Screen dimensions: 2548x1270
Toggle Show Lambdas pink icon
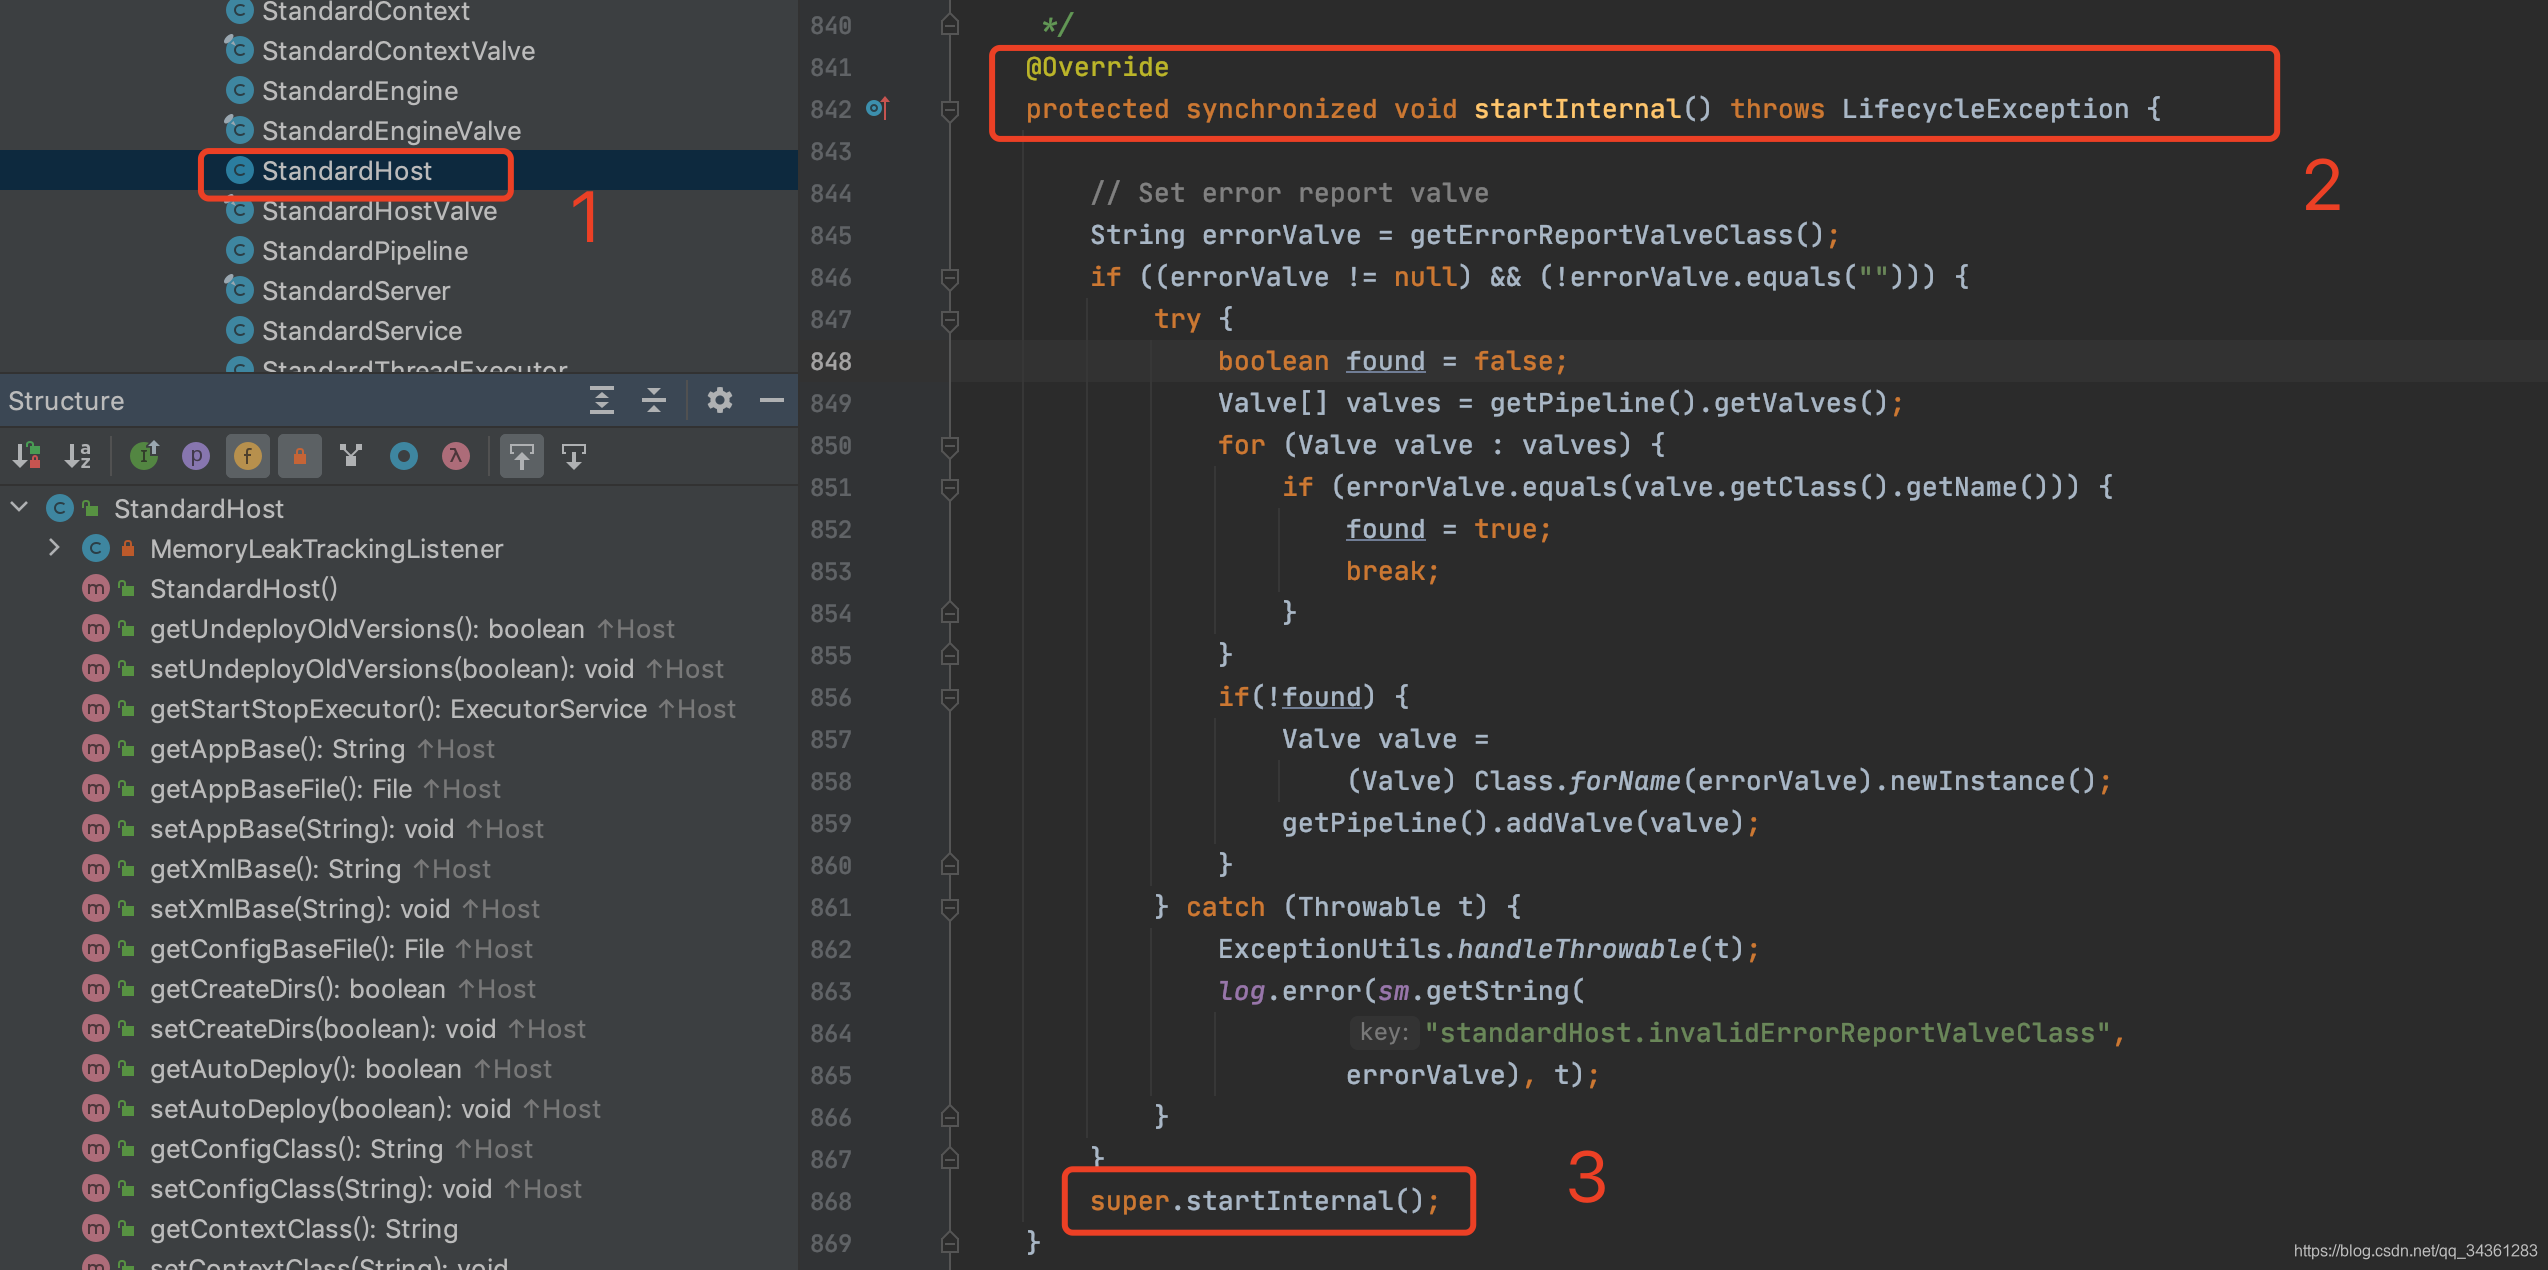pyautogui.click(x=456, y=456)
